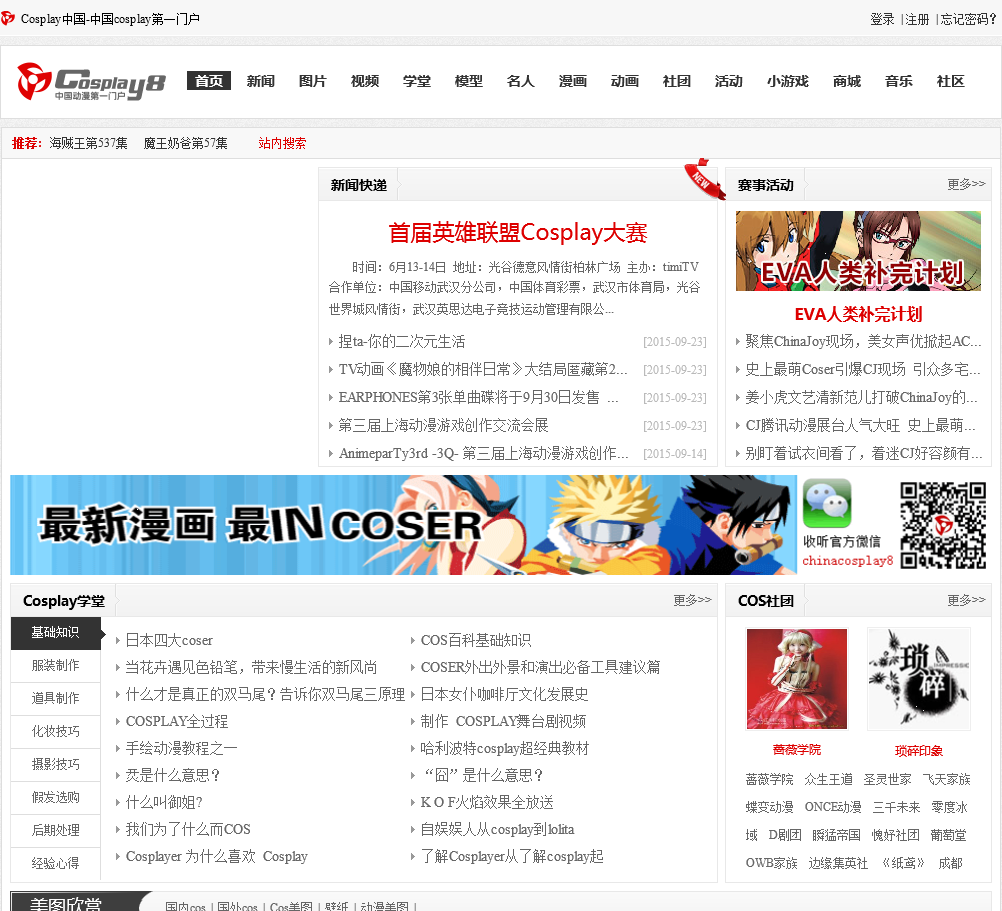The height and width of the screenshot is (911, 1002).
Task: Open the 动画 navigation menu item
Action: (x=624, y=81)
